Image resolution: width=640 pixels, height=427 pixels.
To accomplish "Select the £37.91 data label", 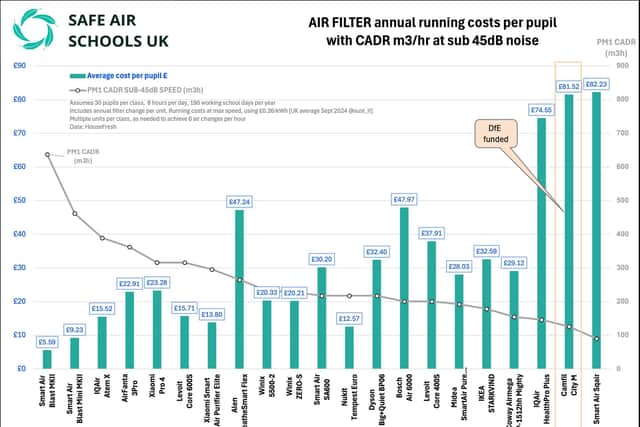I will tap(432, 234).
